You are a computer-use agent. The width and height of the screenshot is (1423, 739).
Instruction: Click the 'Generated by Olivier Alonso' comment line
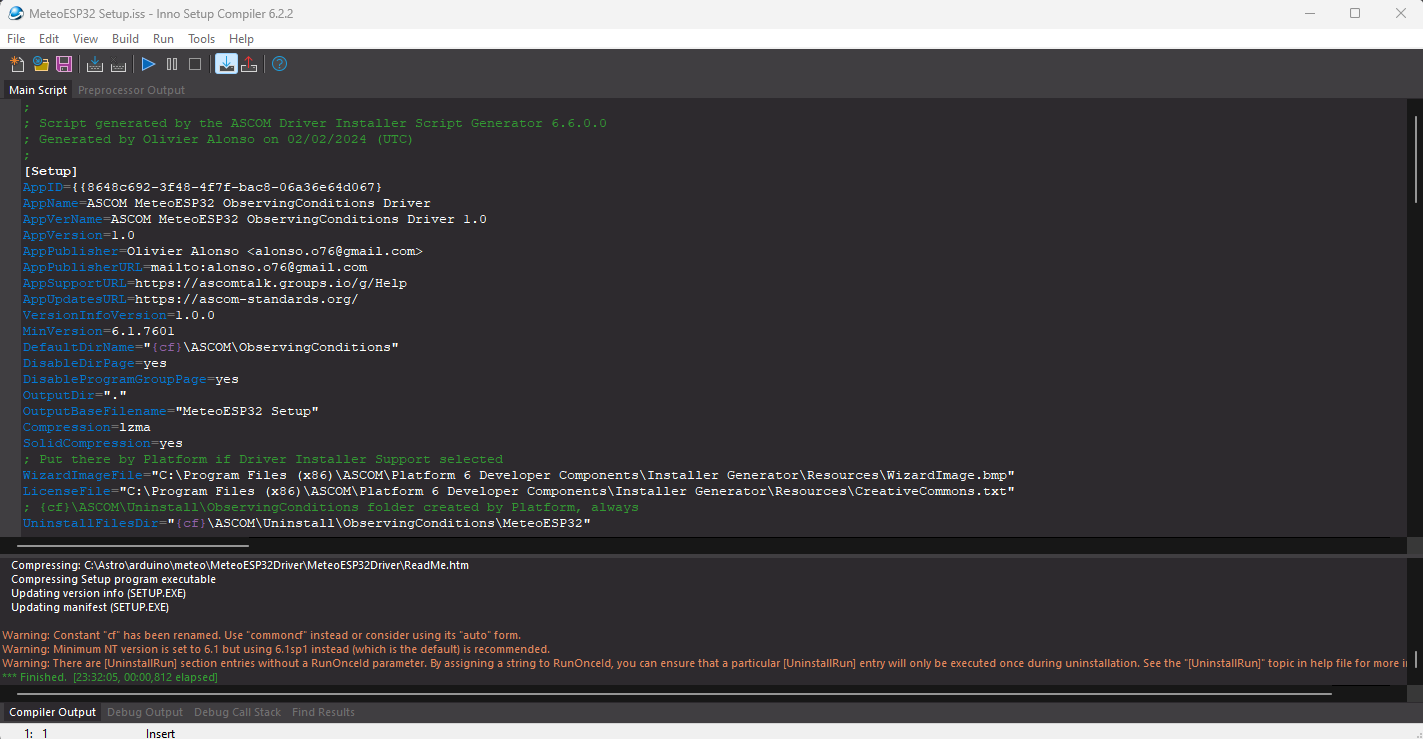[x=218, y=139]
